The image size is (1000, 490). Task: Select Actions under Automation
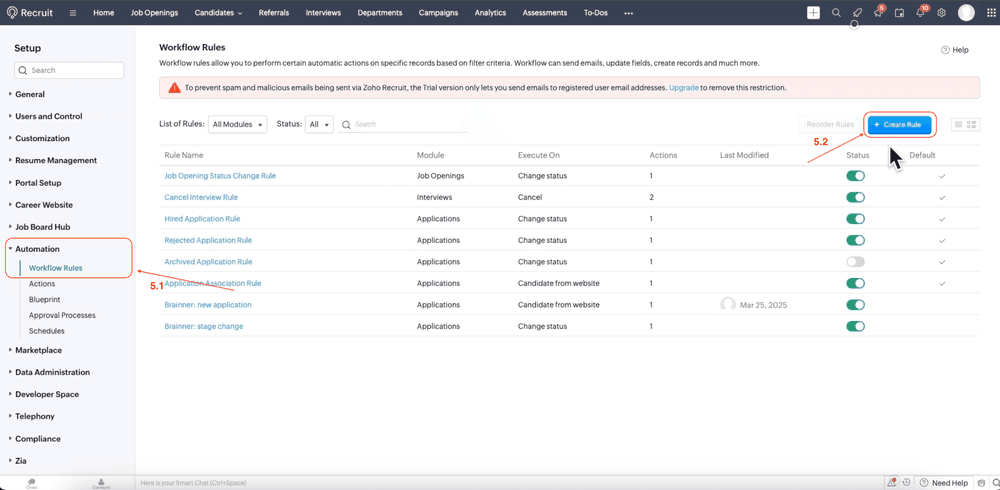coord(42,284)
